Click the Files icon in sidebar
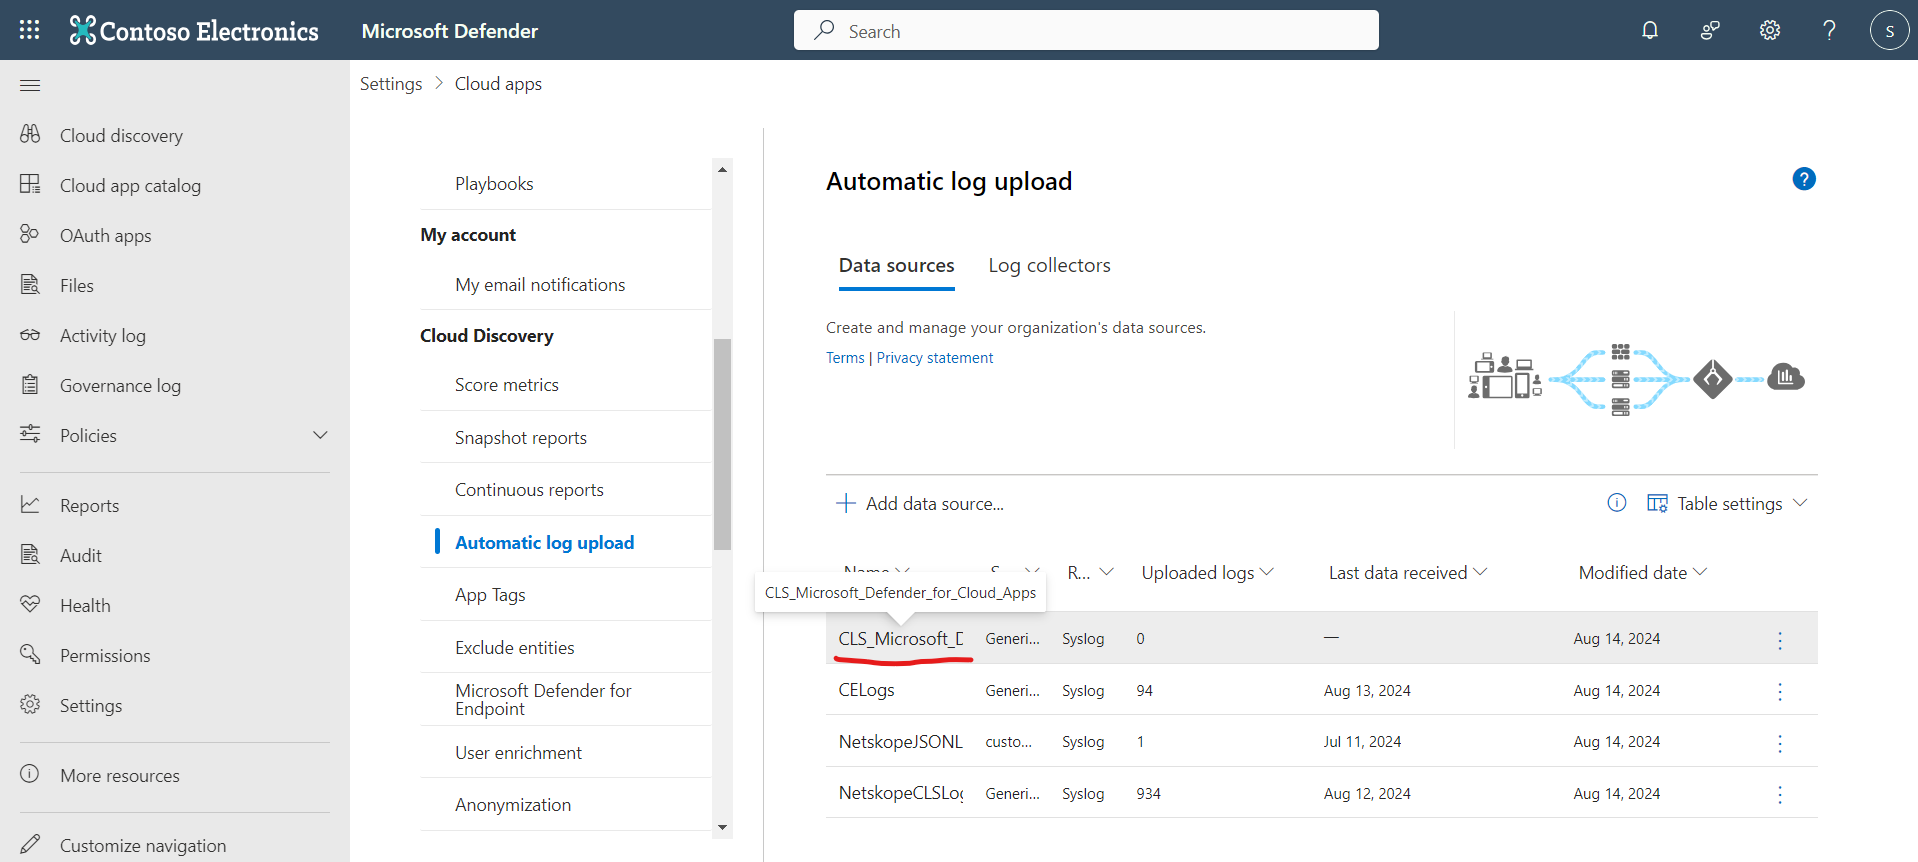The height and width of the screenshot is (862, 1918). 30,284
